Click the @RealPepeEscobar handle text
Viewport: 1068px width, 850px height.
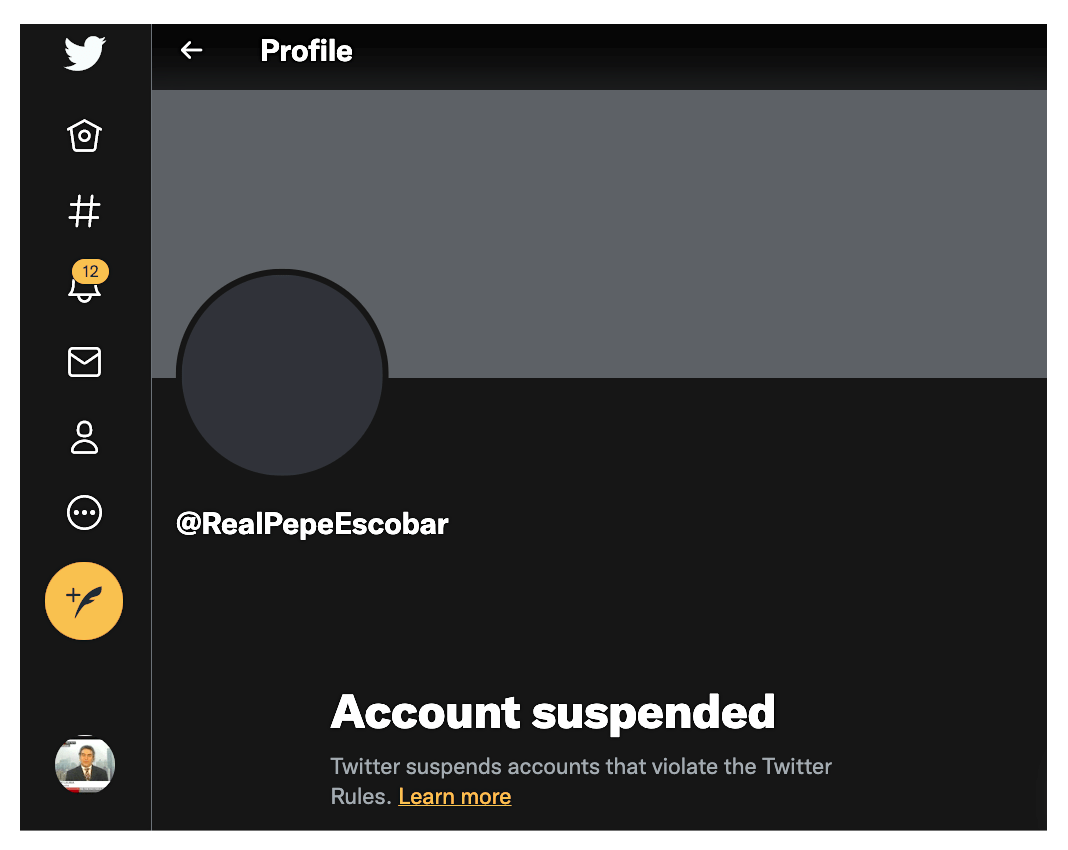[312, 524]
